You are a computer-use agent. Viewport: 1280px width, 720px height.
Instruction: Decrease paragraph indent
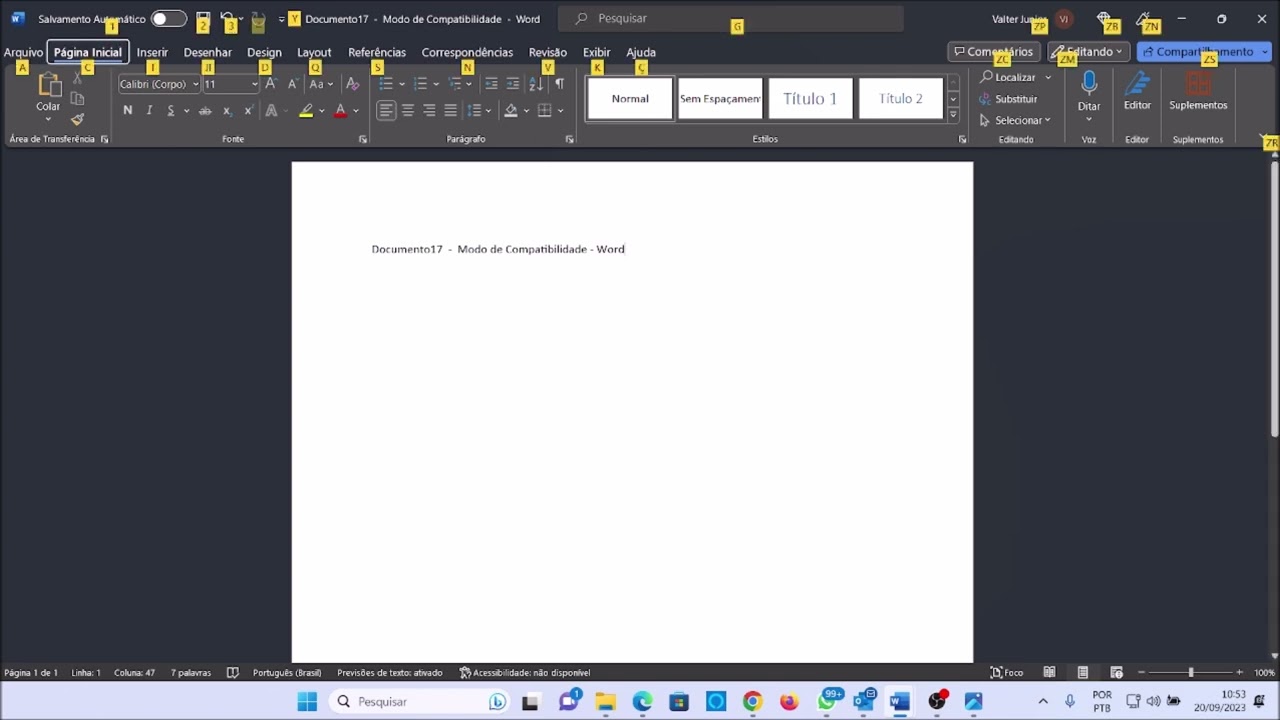491,84
